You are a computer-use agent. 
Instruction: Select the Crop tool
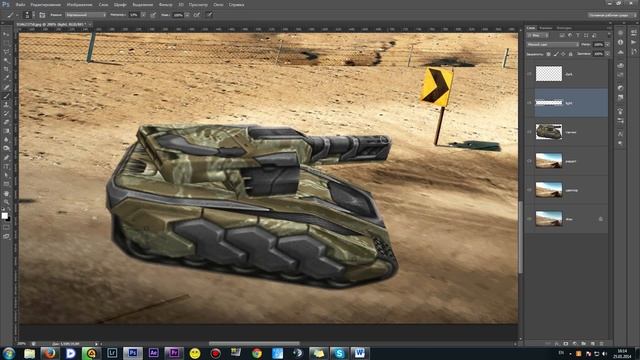(x=6, y=69)
